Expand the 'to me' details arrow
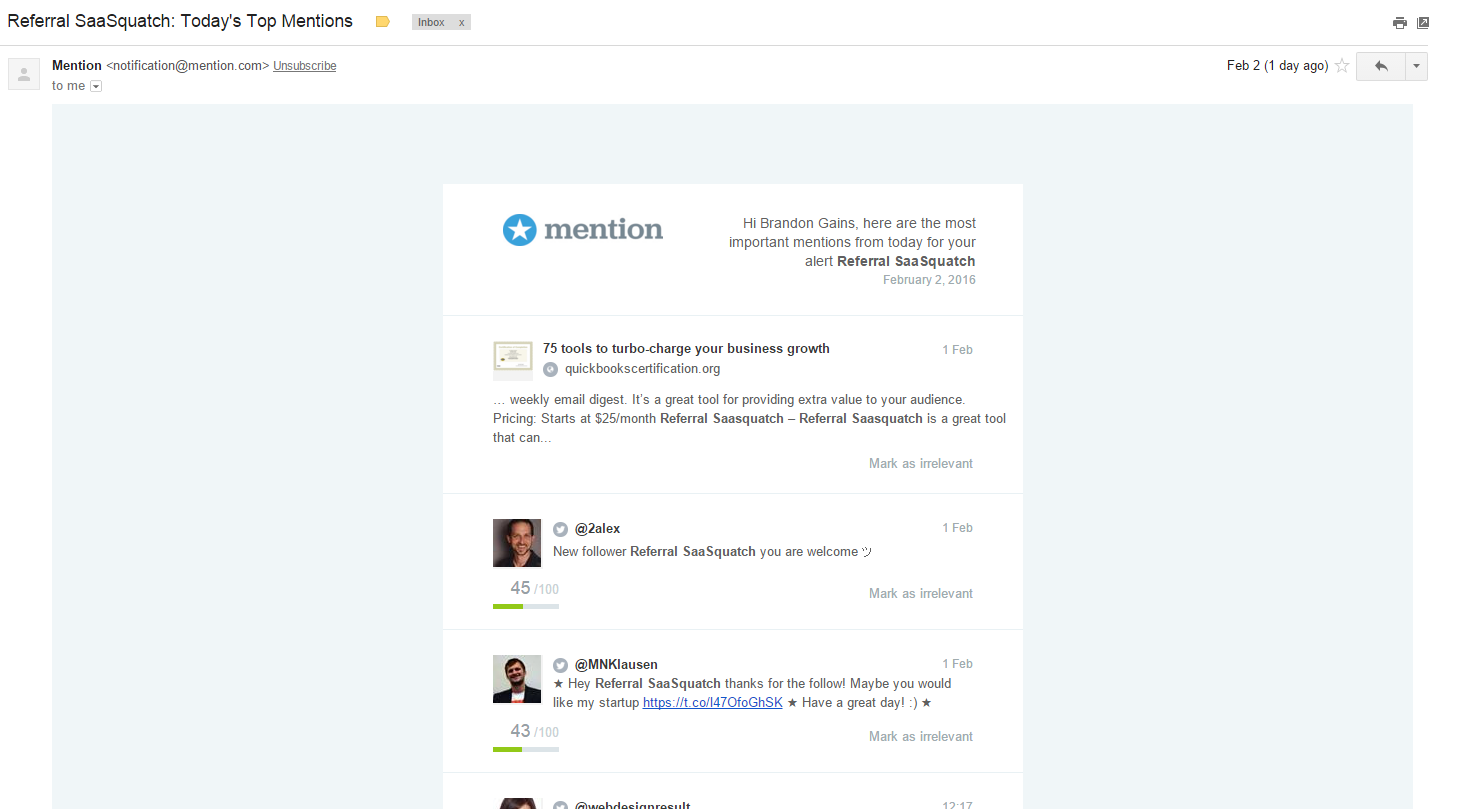1461x809 pixels. tap(96, 87)
